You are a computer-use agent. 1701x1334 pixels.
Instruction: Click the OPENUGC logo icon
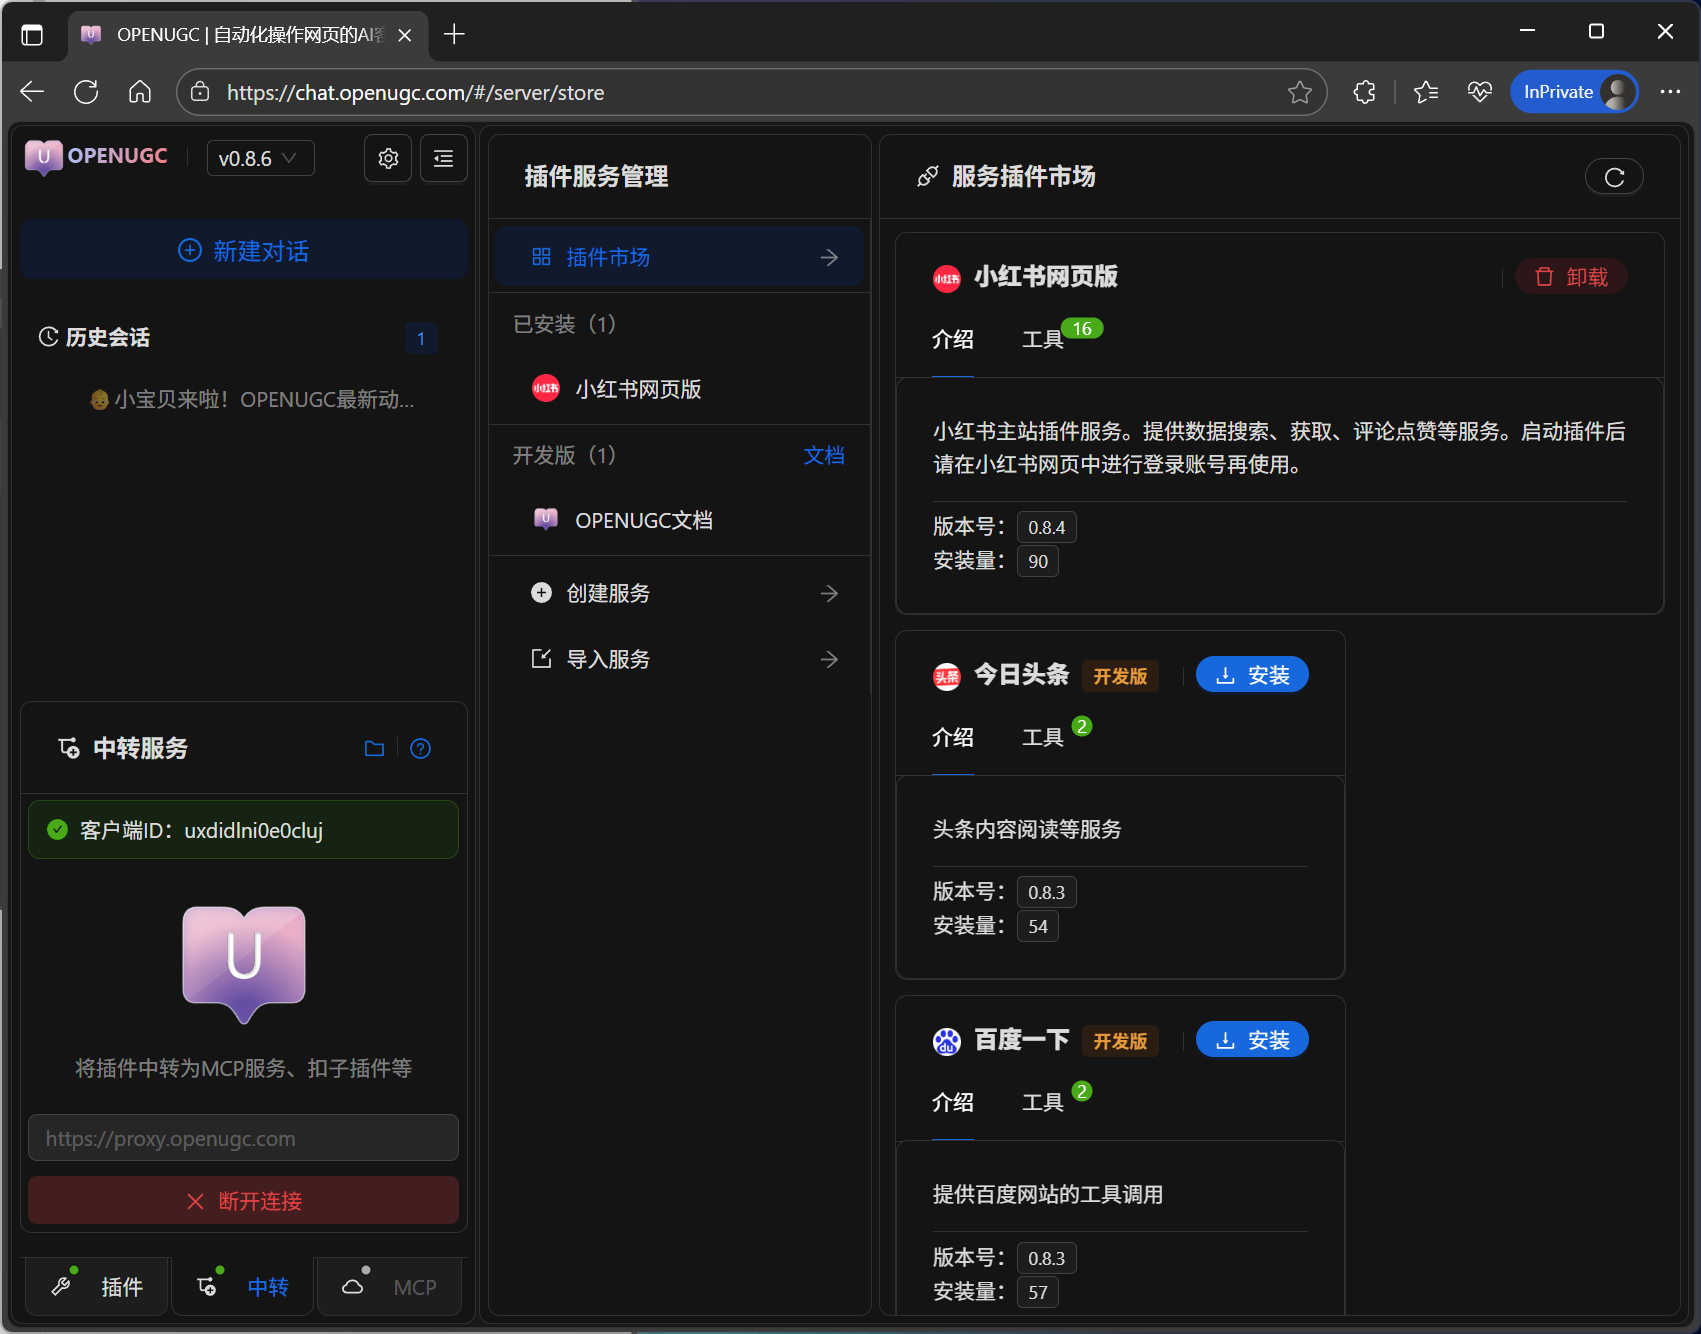tap(44, 157)
